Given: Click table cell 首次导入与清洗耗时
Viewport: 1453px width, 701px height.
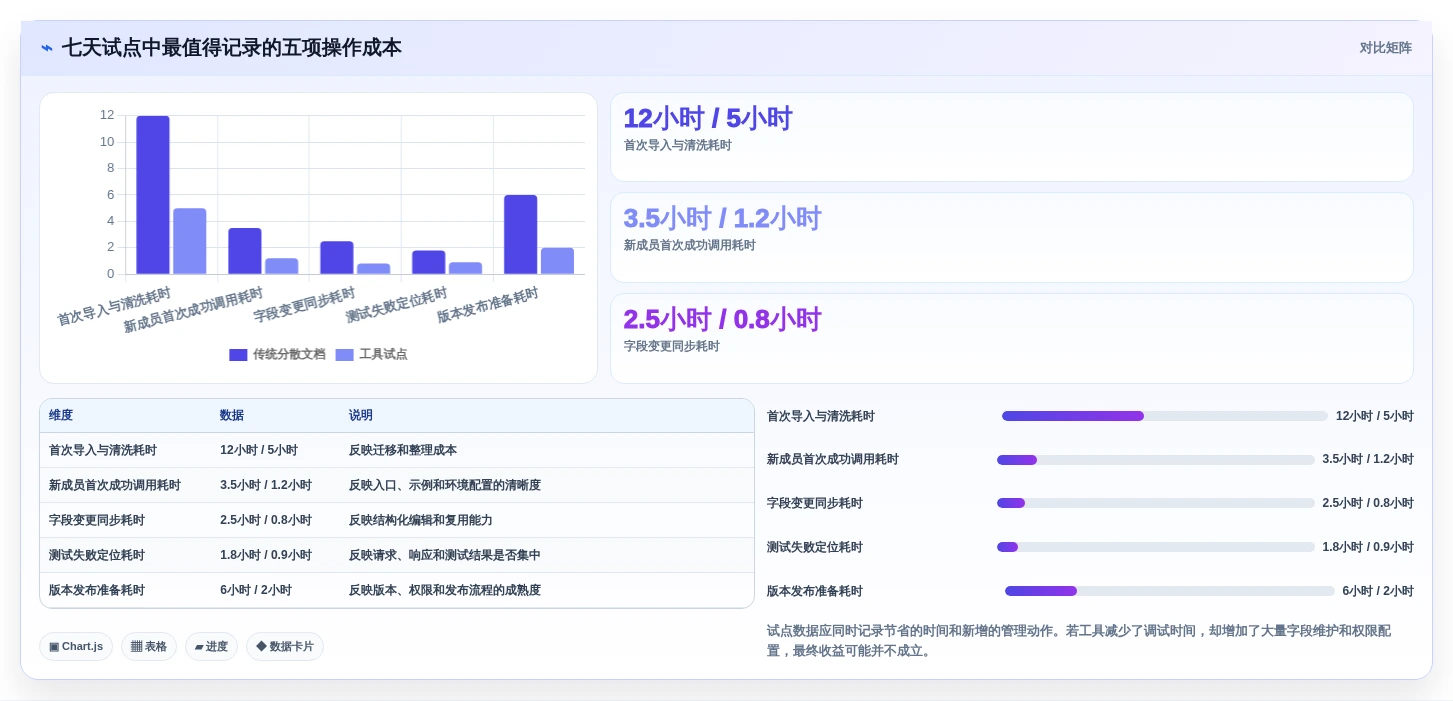Looking at the screenshot, I should tap(103, 451).
